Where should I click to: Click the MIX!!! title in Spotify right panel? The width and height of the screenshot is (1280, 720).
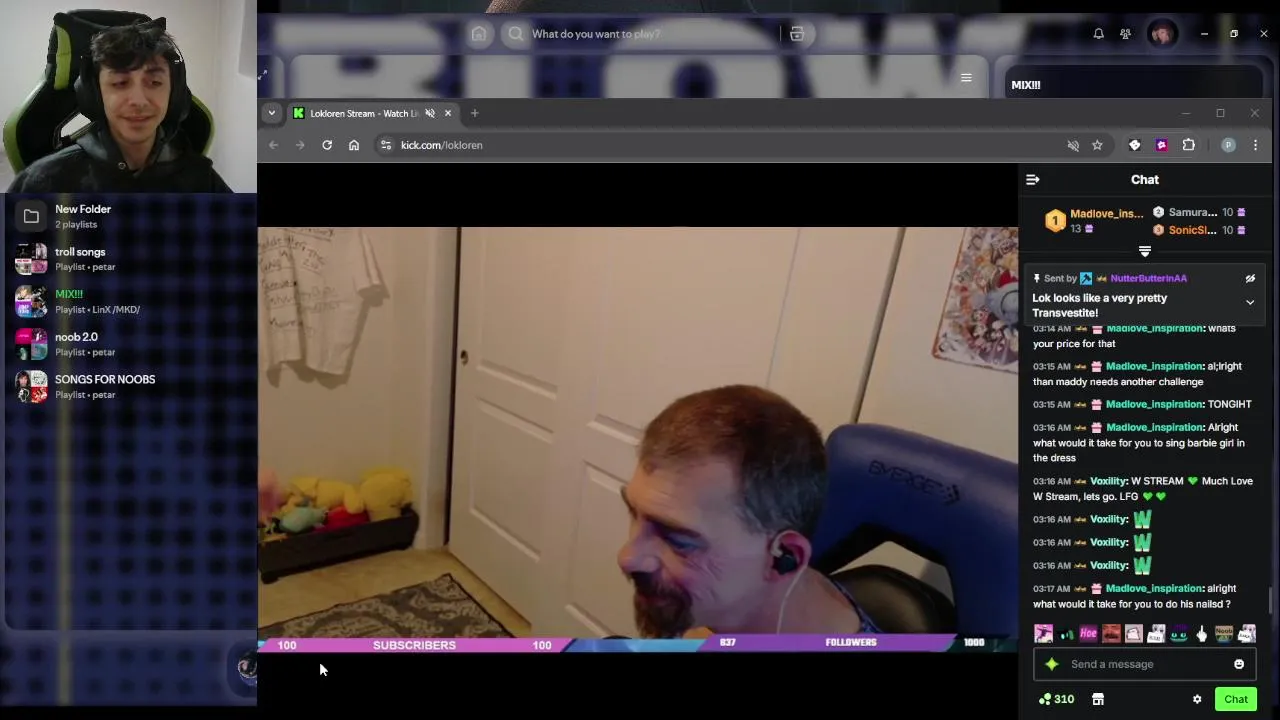[x=1026, y=85]
